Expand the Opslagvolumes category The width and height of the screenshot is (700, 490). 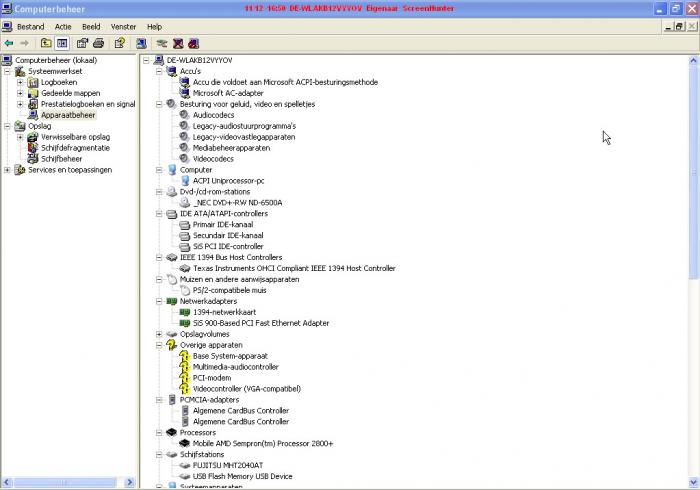point(159,334)
